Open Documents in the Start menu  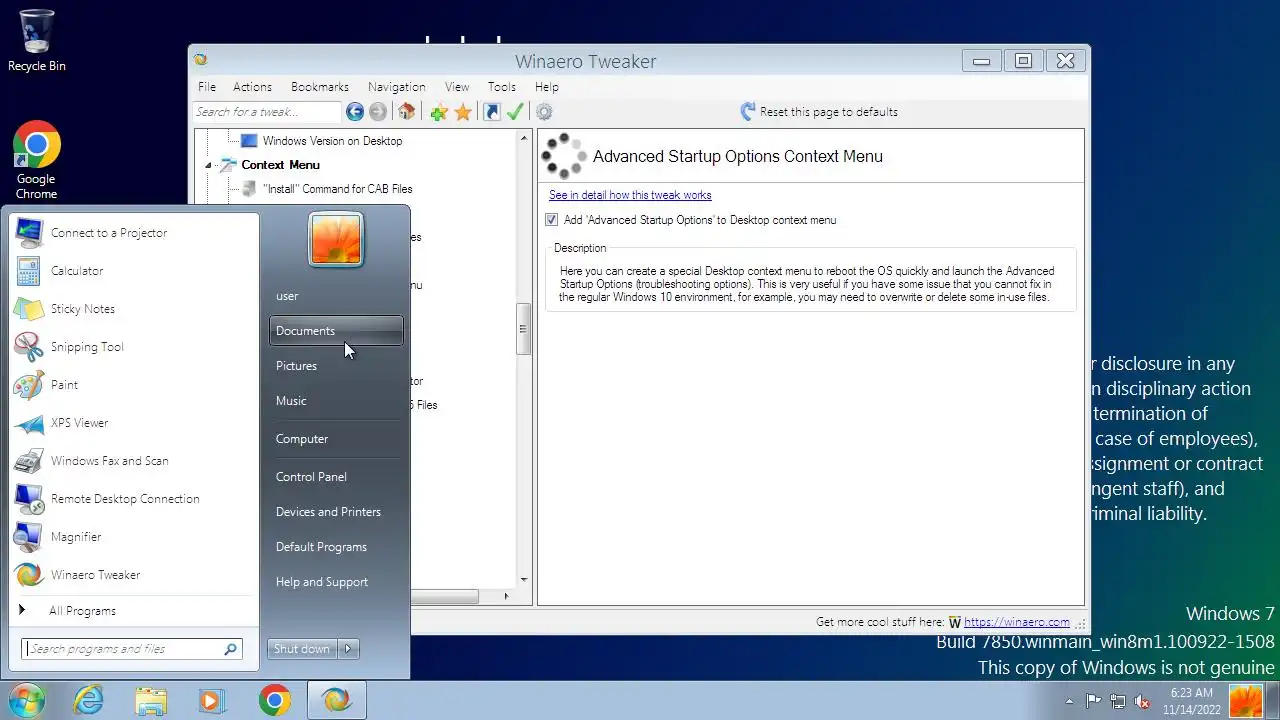[336, 331]
